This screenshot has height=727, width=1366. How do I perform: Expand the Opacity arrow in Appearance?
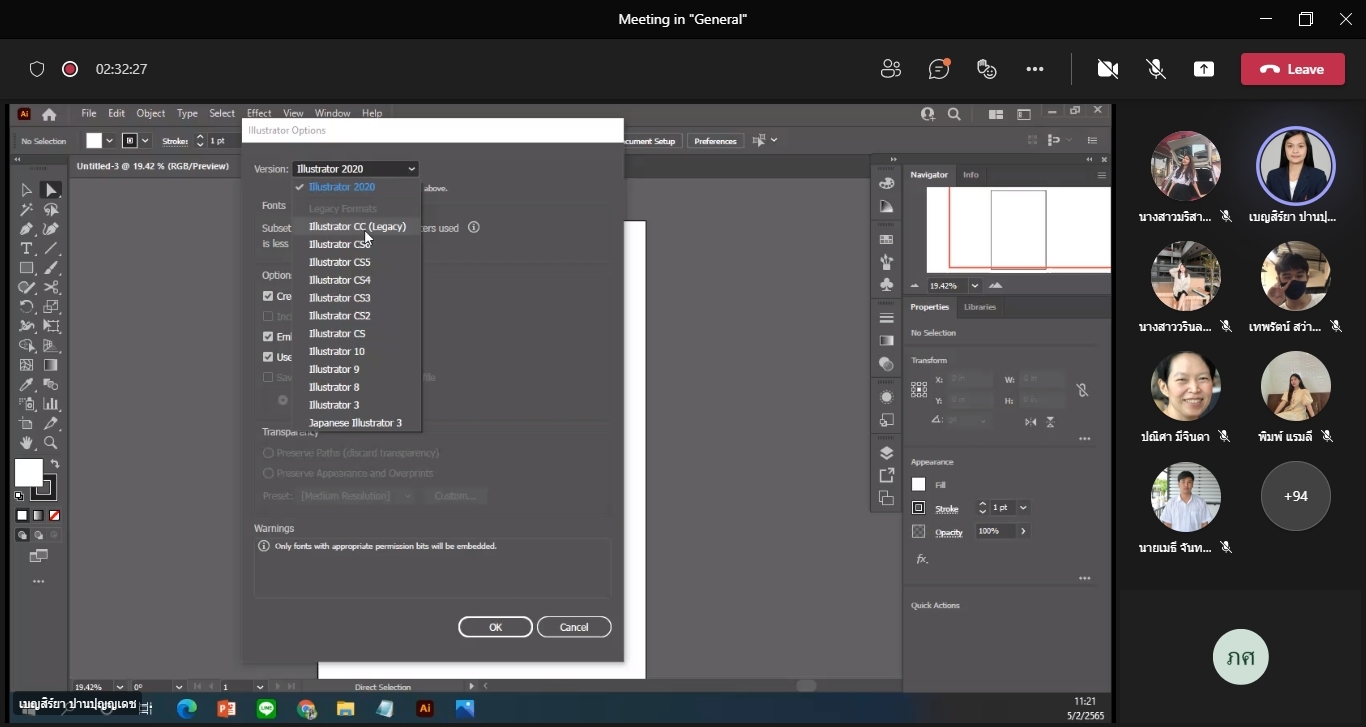pyautogui.click(x=1023, y=531)
